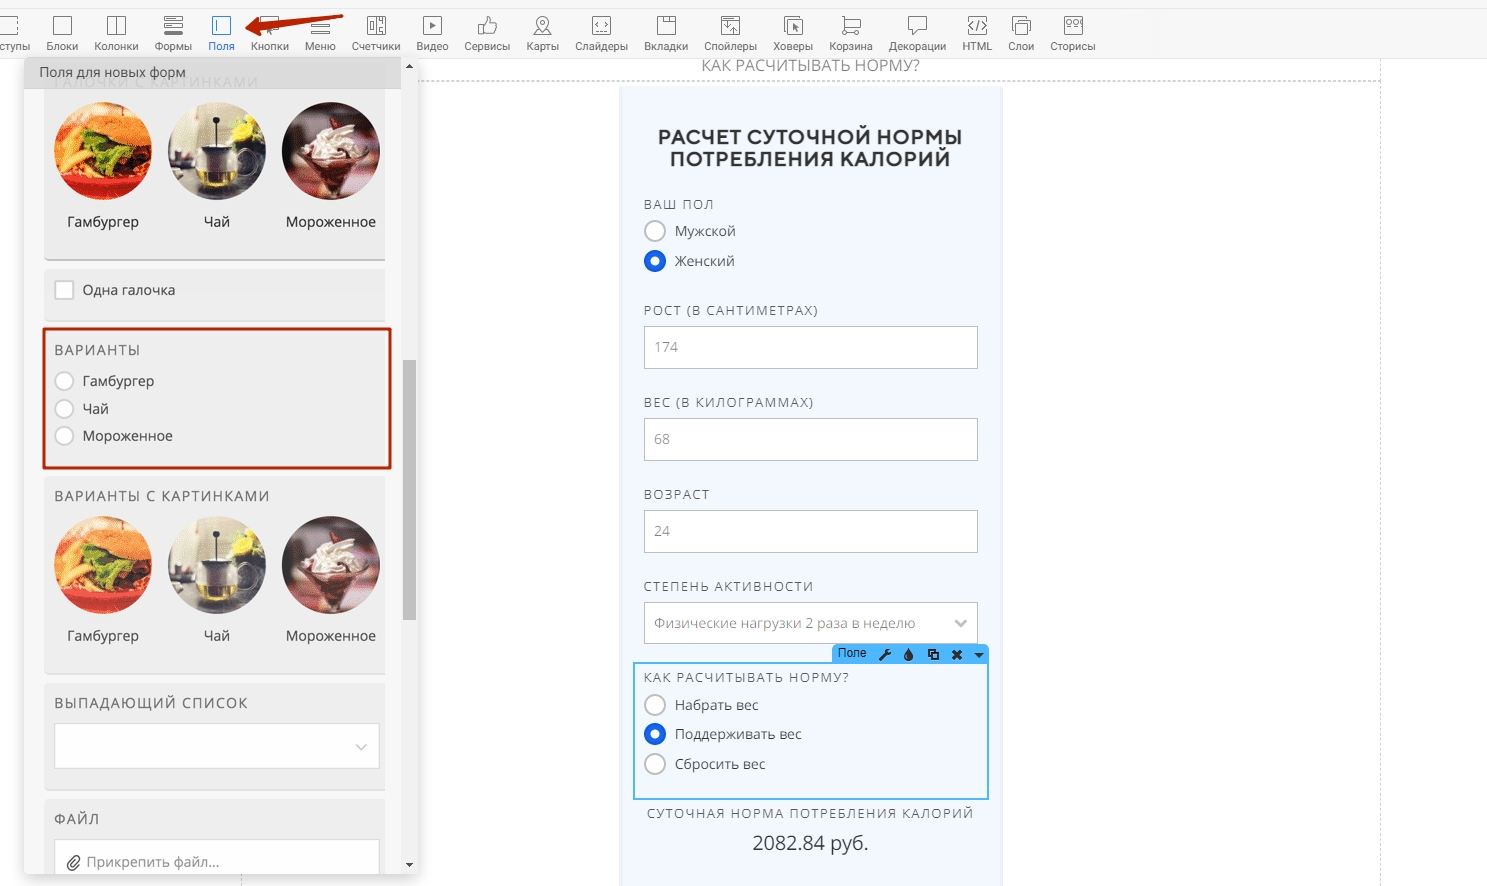Open the Видео elements section
Screen dimensions: 1487x886
pyautogui.click(x=432, y=33)
